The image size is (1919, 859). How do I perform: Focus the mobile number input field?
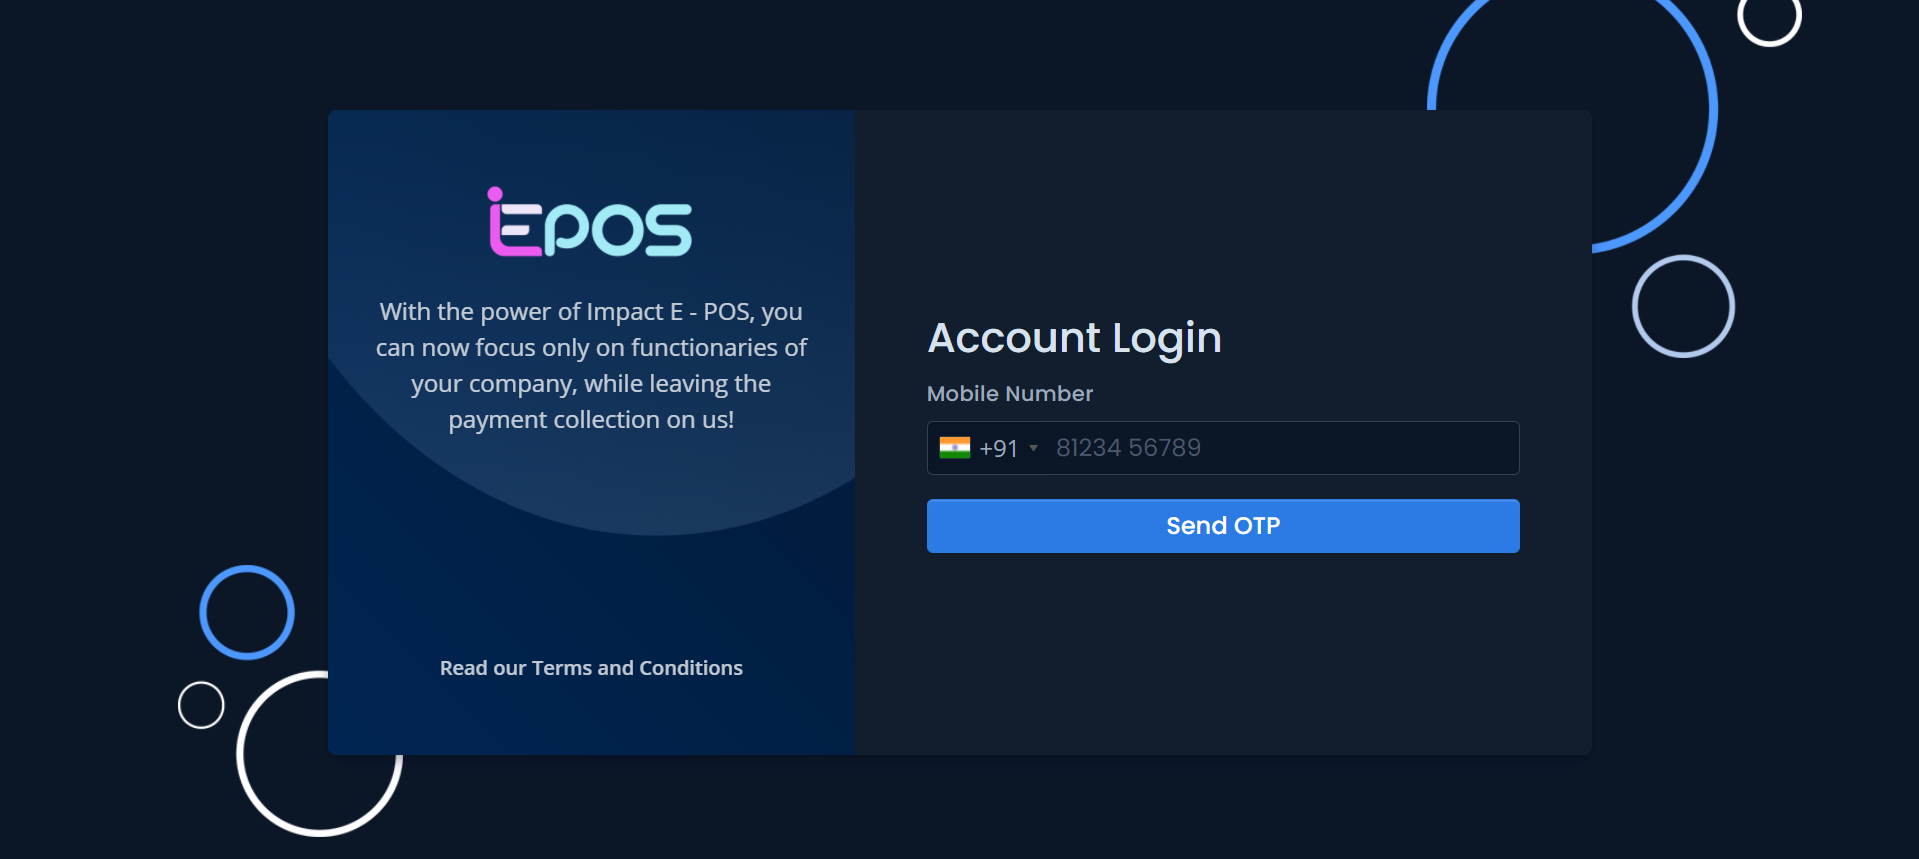[1280, 448]
